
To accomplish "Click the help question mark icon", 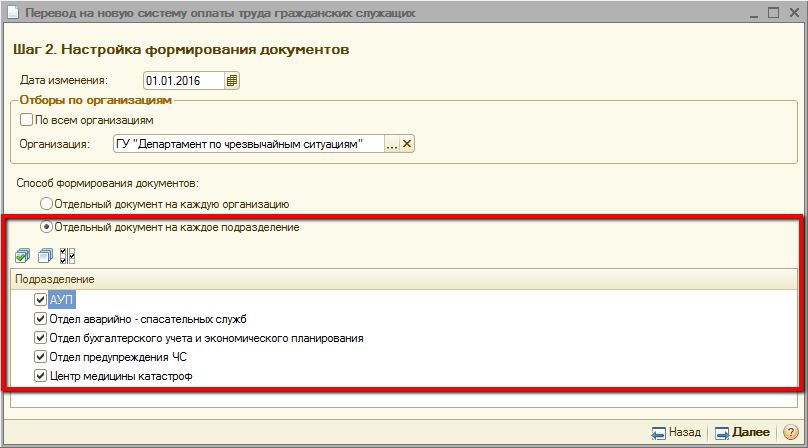I will click(790, 433).
